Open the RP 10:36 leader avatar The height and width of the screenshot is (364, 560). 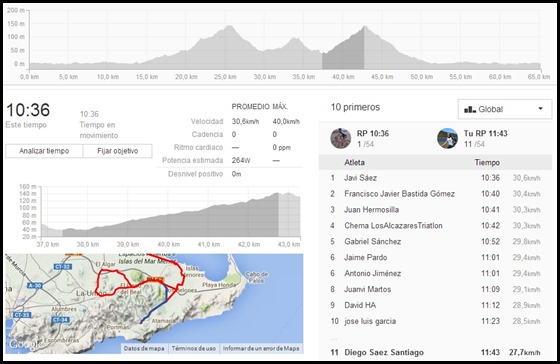340,138
